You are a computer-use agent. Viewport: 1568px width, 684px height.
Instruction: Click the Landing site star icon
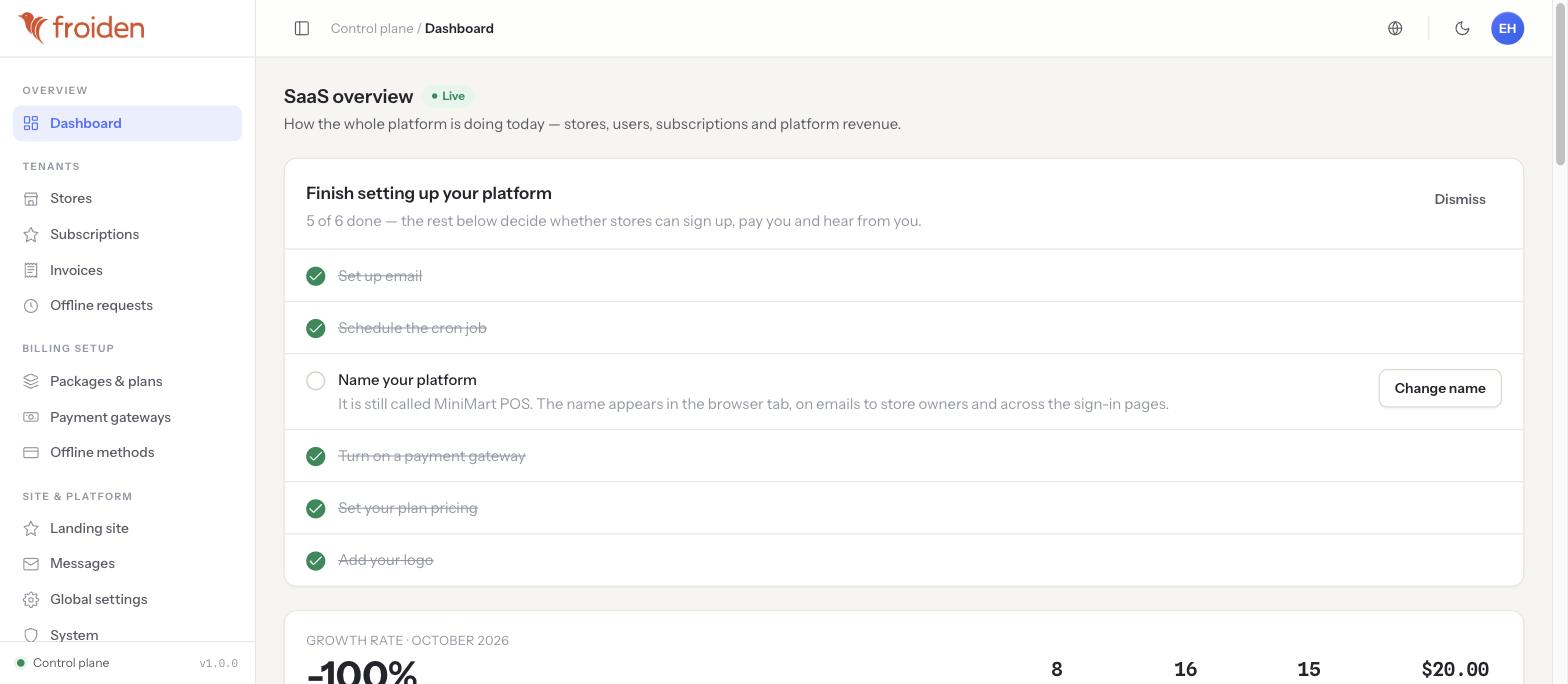[31, 528]
